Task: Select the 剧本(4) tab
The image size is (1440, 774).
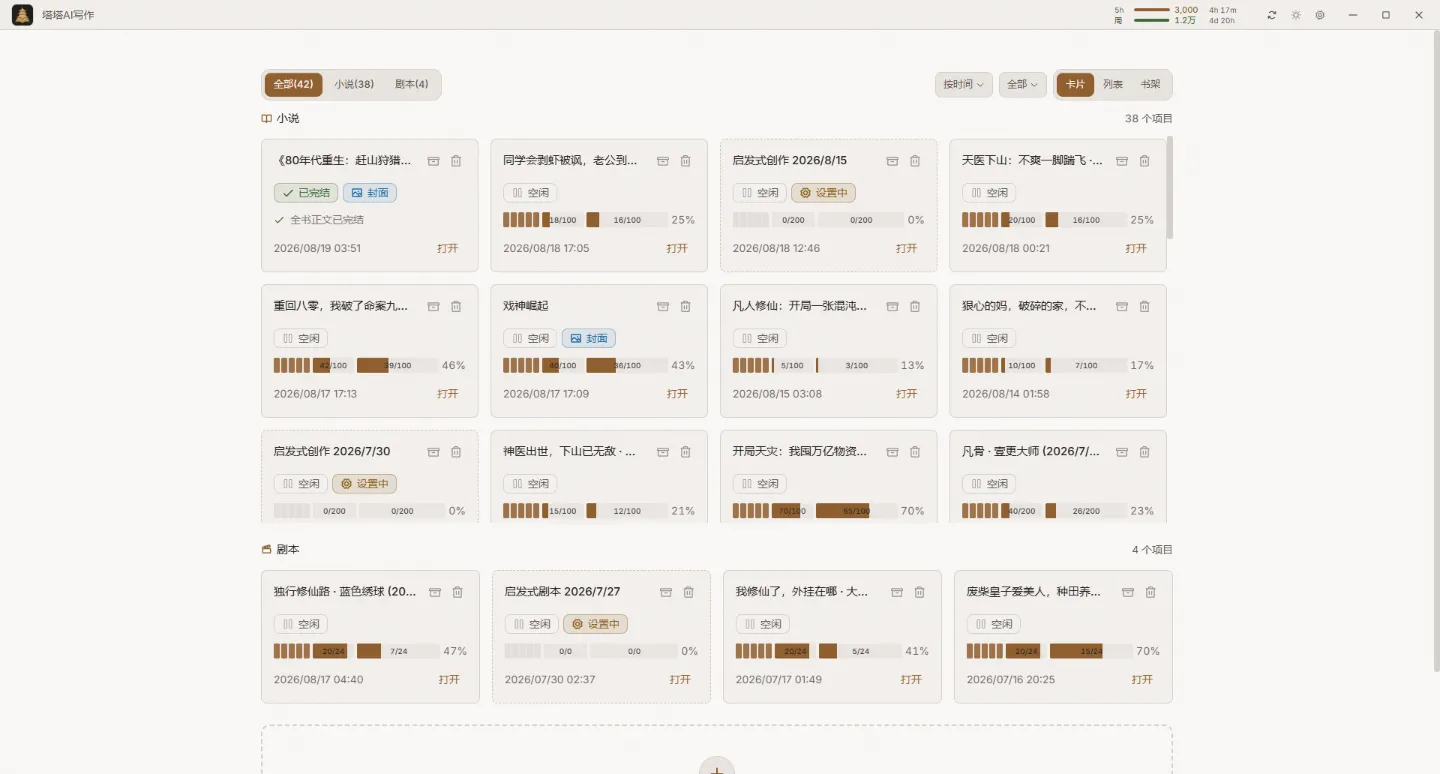Action: (412, 85)
